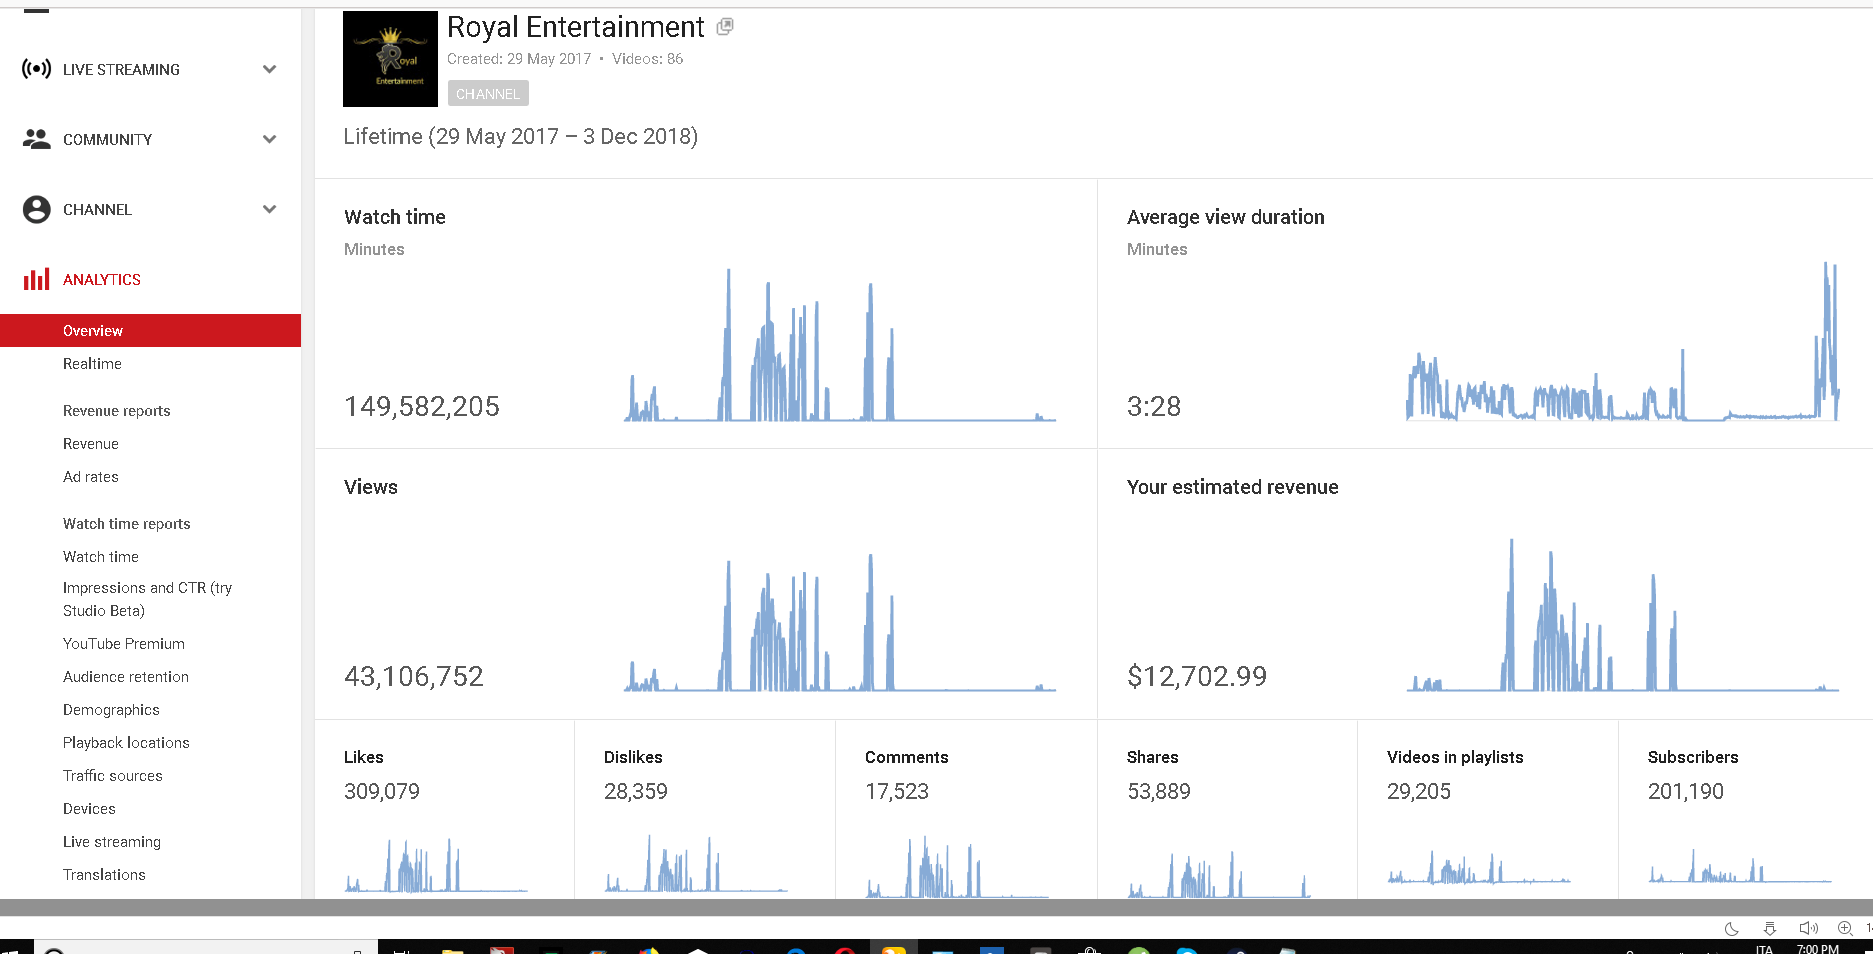Screen dimensions: 1873x954
Task: Click likes count 309,079
Action: pos(382,791)
